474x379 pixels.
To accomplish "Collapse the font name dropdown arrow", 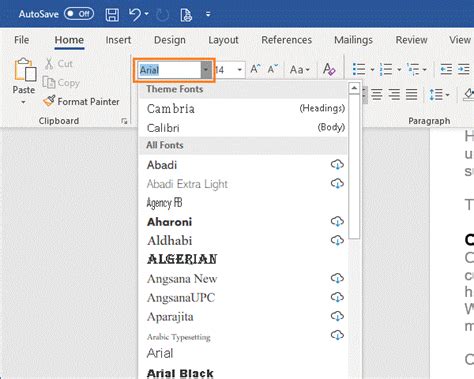I will click(x=206, y=70).
